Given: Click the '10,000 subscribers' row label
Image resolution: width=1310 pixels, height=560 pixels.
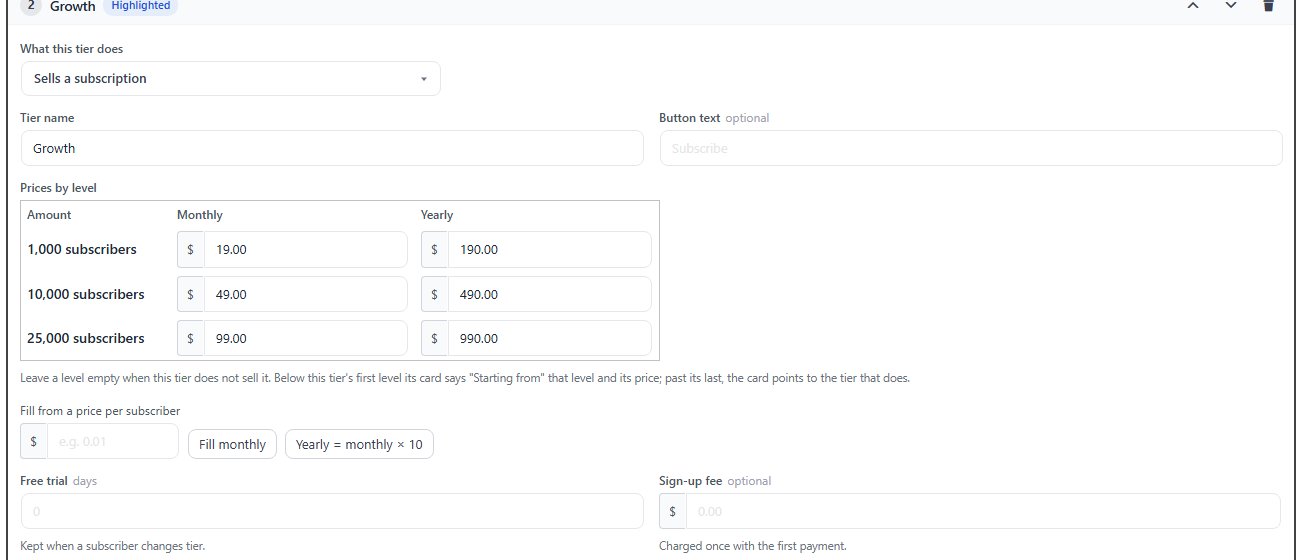Looking at the screenshot, I should (x=86, y=294).
